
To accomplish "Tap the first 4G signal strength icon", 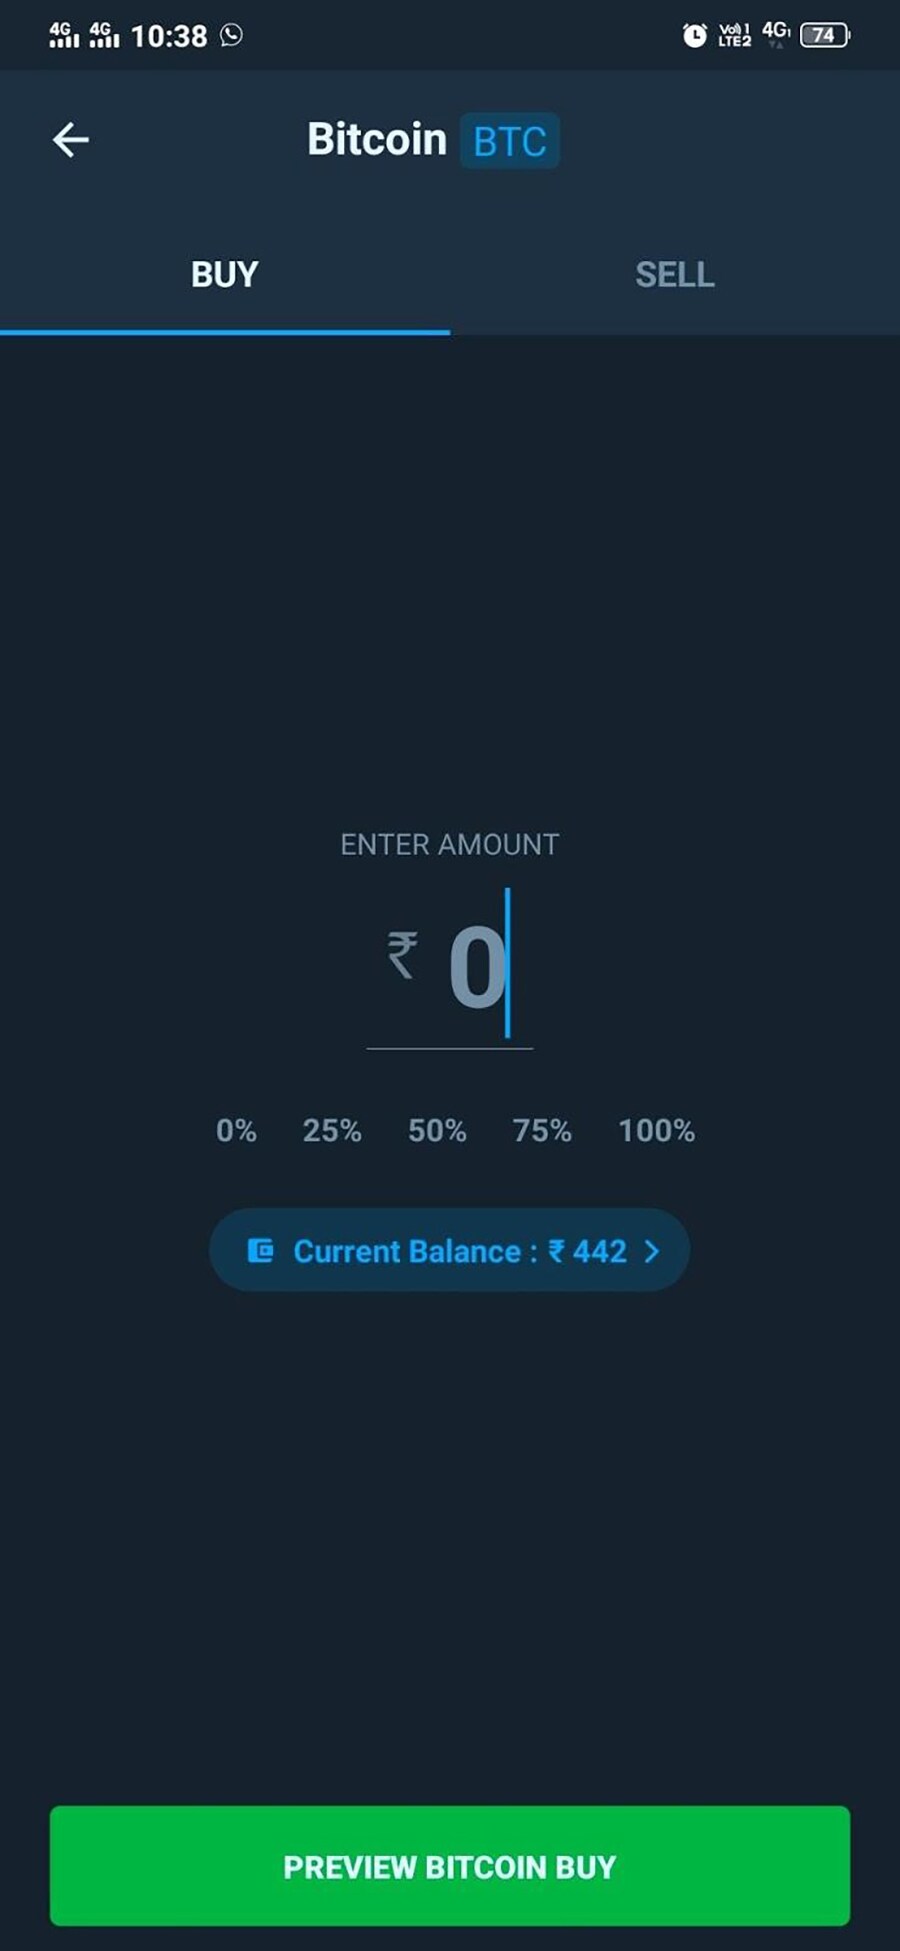I will pos(63,35).
